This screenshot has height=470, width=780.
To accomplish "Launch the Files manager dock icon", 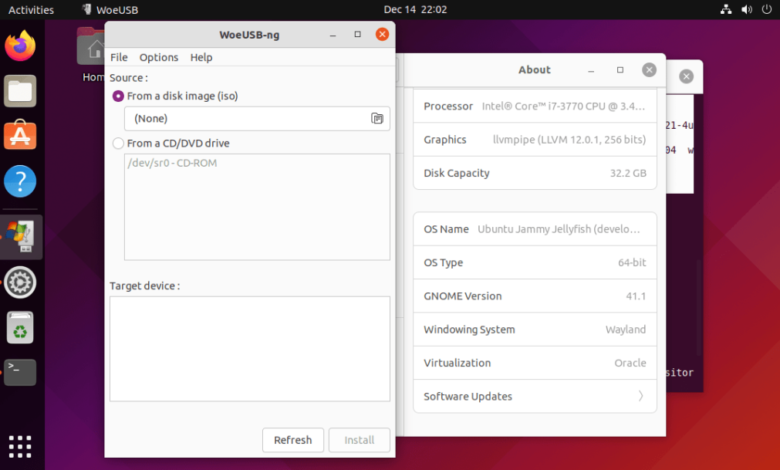I will [x=20, y=91].
